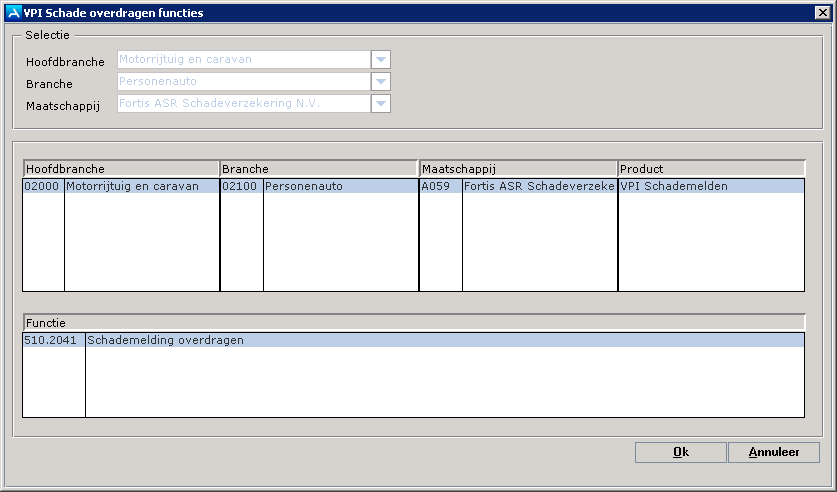This screenshot has height=492, width=837.
Task: Click the application icon in the title bar
Action: [13, 13]
